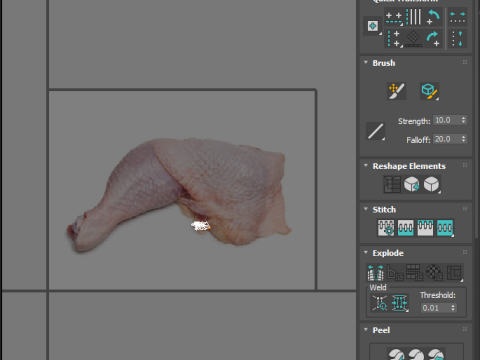This screenshot has width=480, height=360.
Task: Click Stitch to Average icon
Action: click(406, 228)
